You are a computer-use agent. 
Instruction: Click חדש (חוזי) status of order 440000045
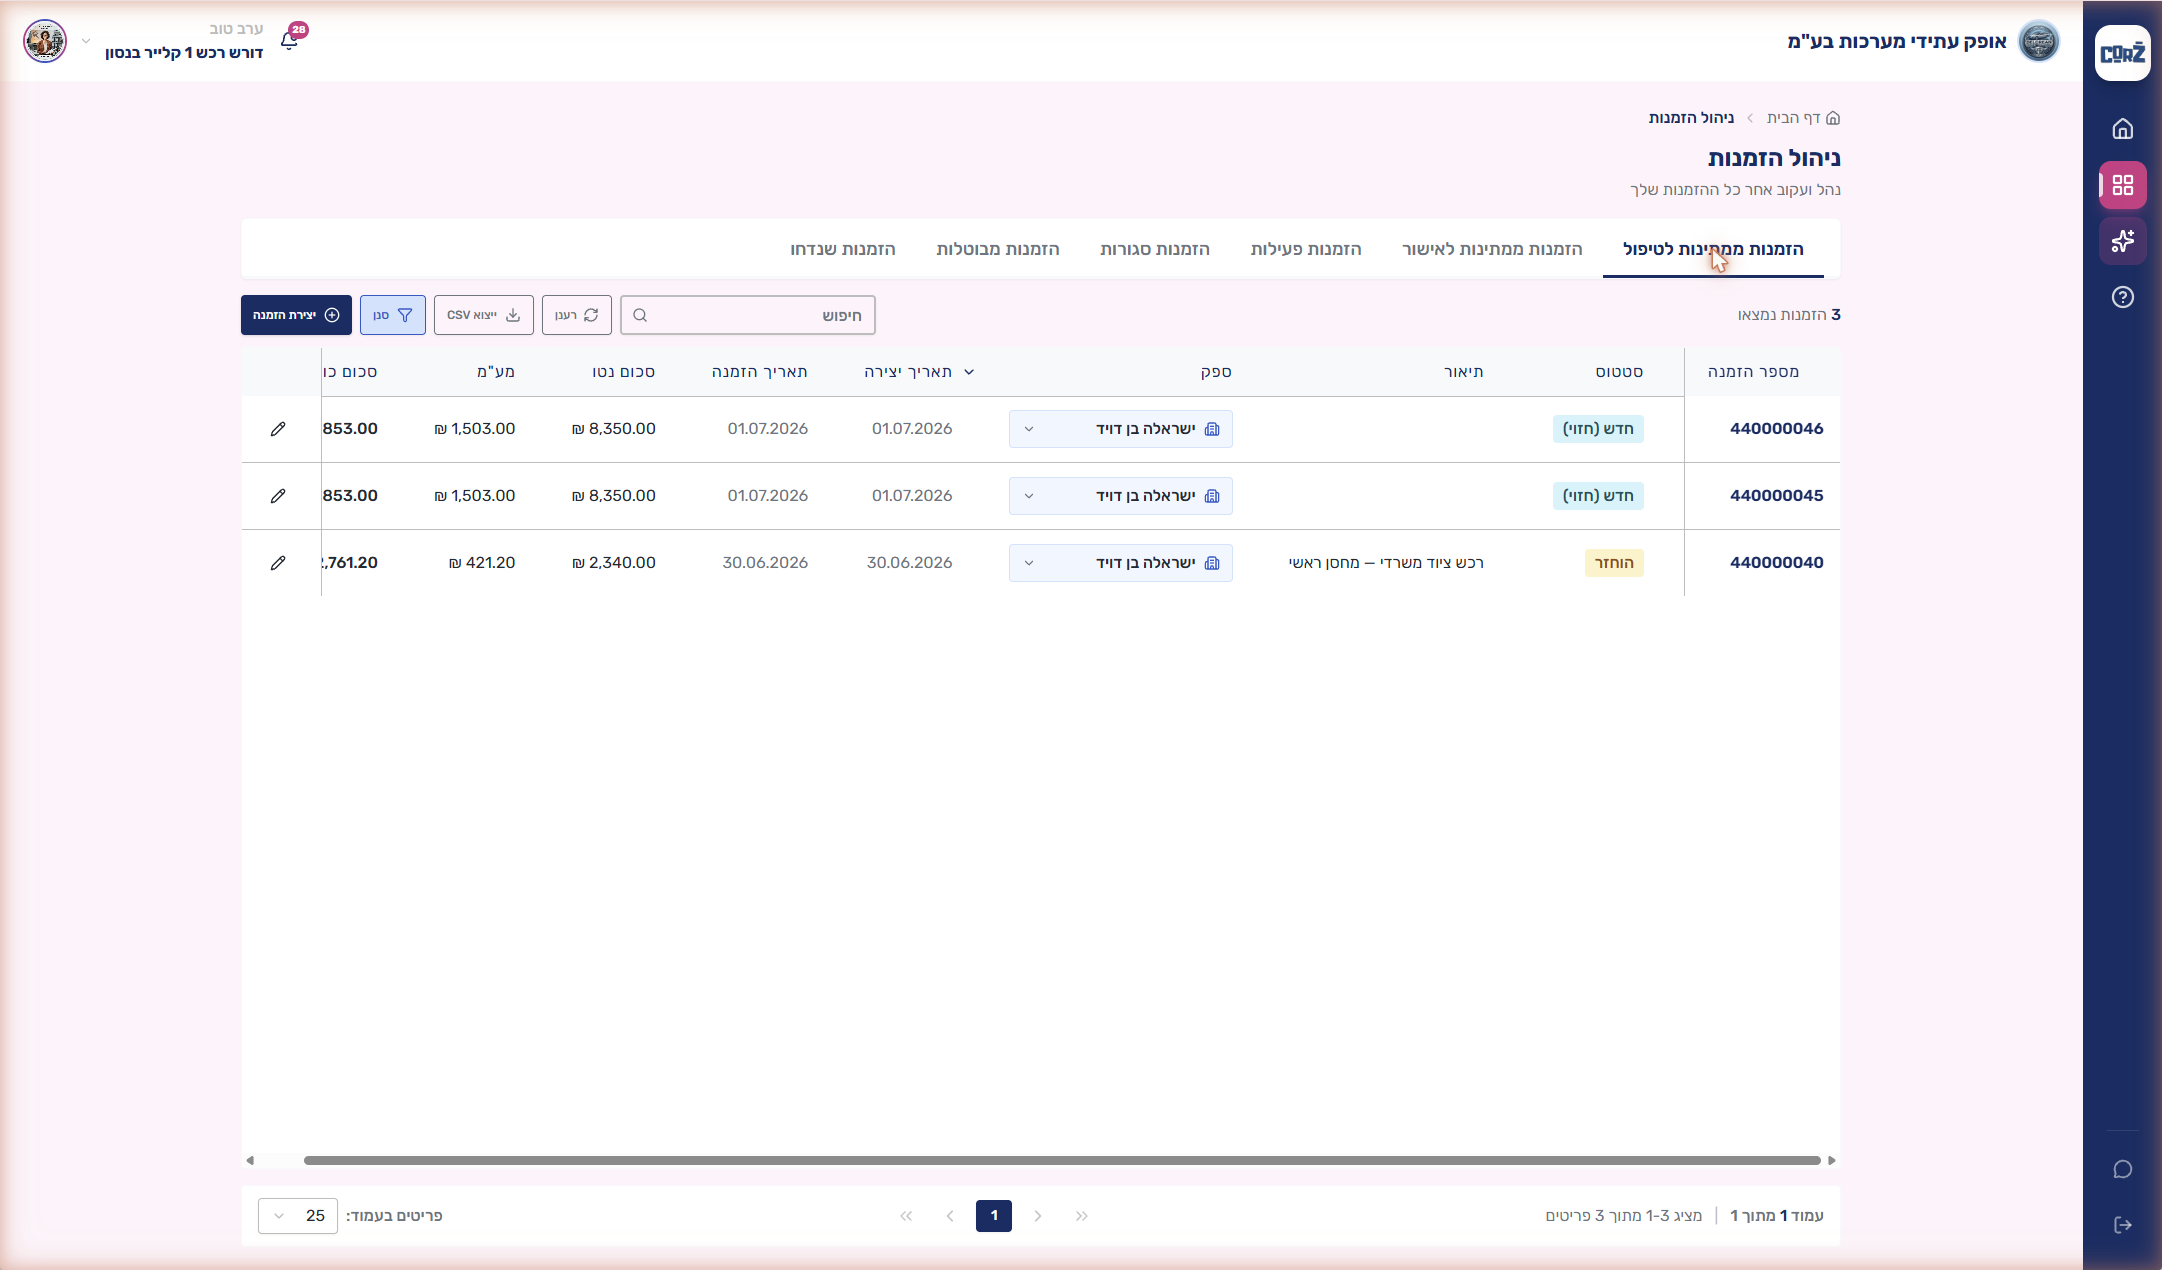pos(1598,496)
